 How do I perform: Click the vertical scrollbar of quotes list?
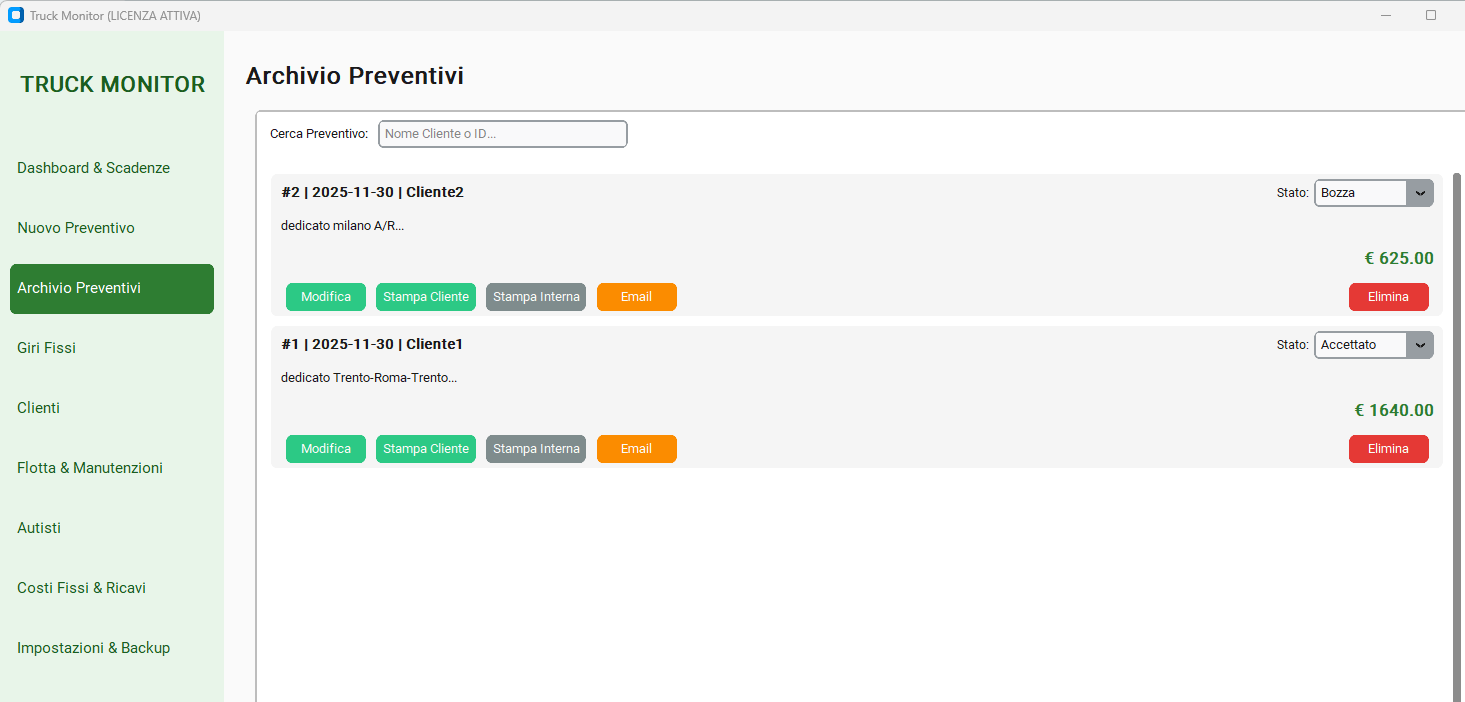1456,430
